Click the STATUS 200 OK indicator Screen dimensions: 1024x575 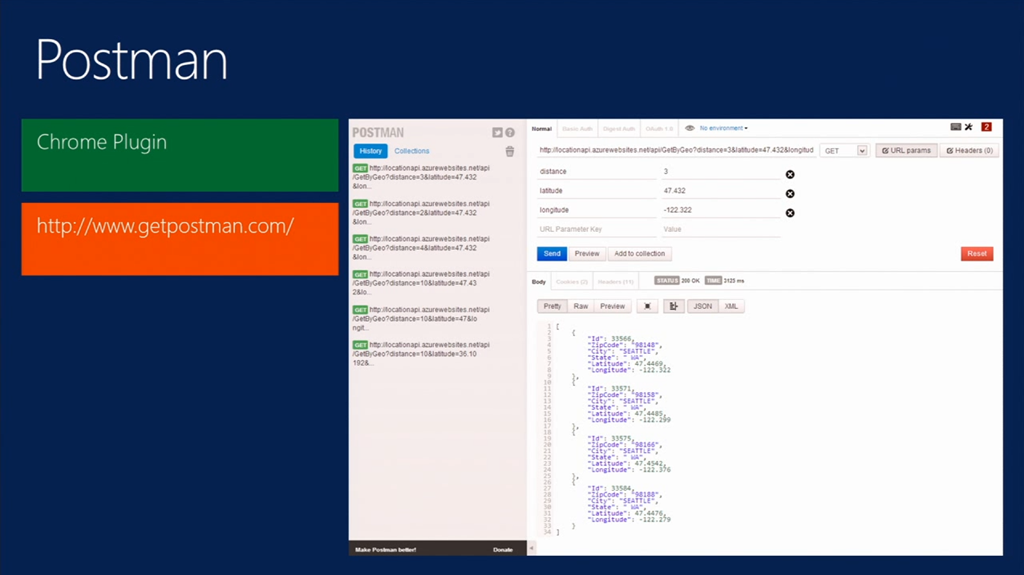coord(677,280)
